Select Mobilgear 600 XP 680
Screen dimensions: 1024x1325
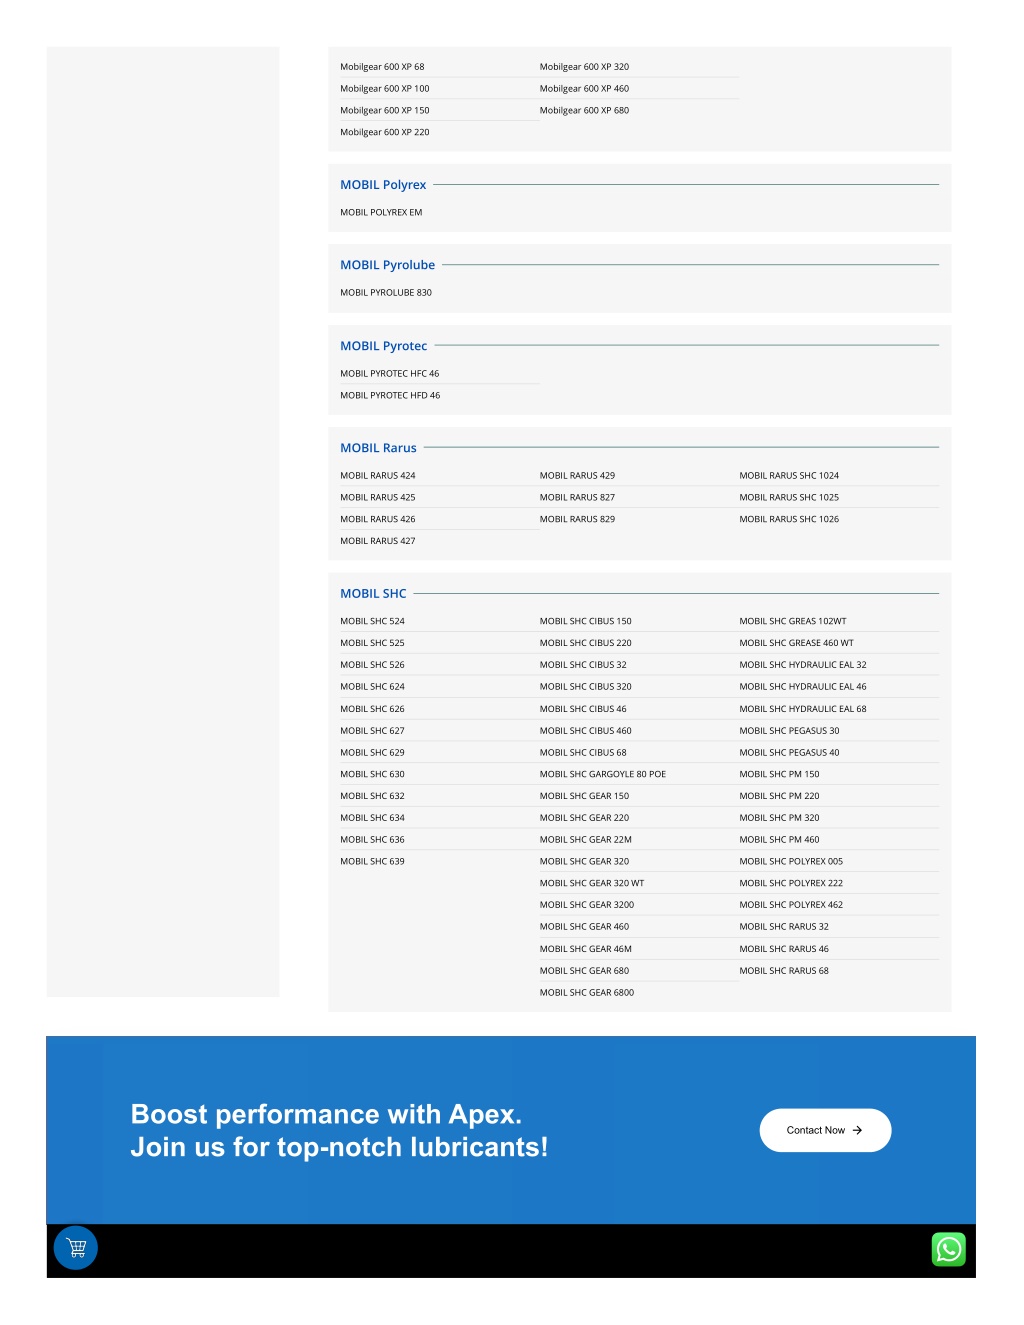584,111
